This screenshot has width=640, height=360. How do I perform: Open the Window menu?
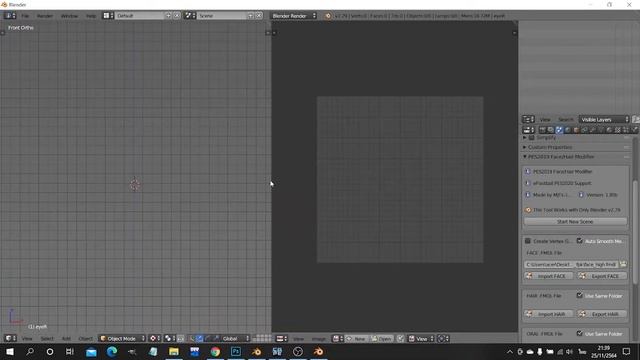coord(69,16)
